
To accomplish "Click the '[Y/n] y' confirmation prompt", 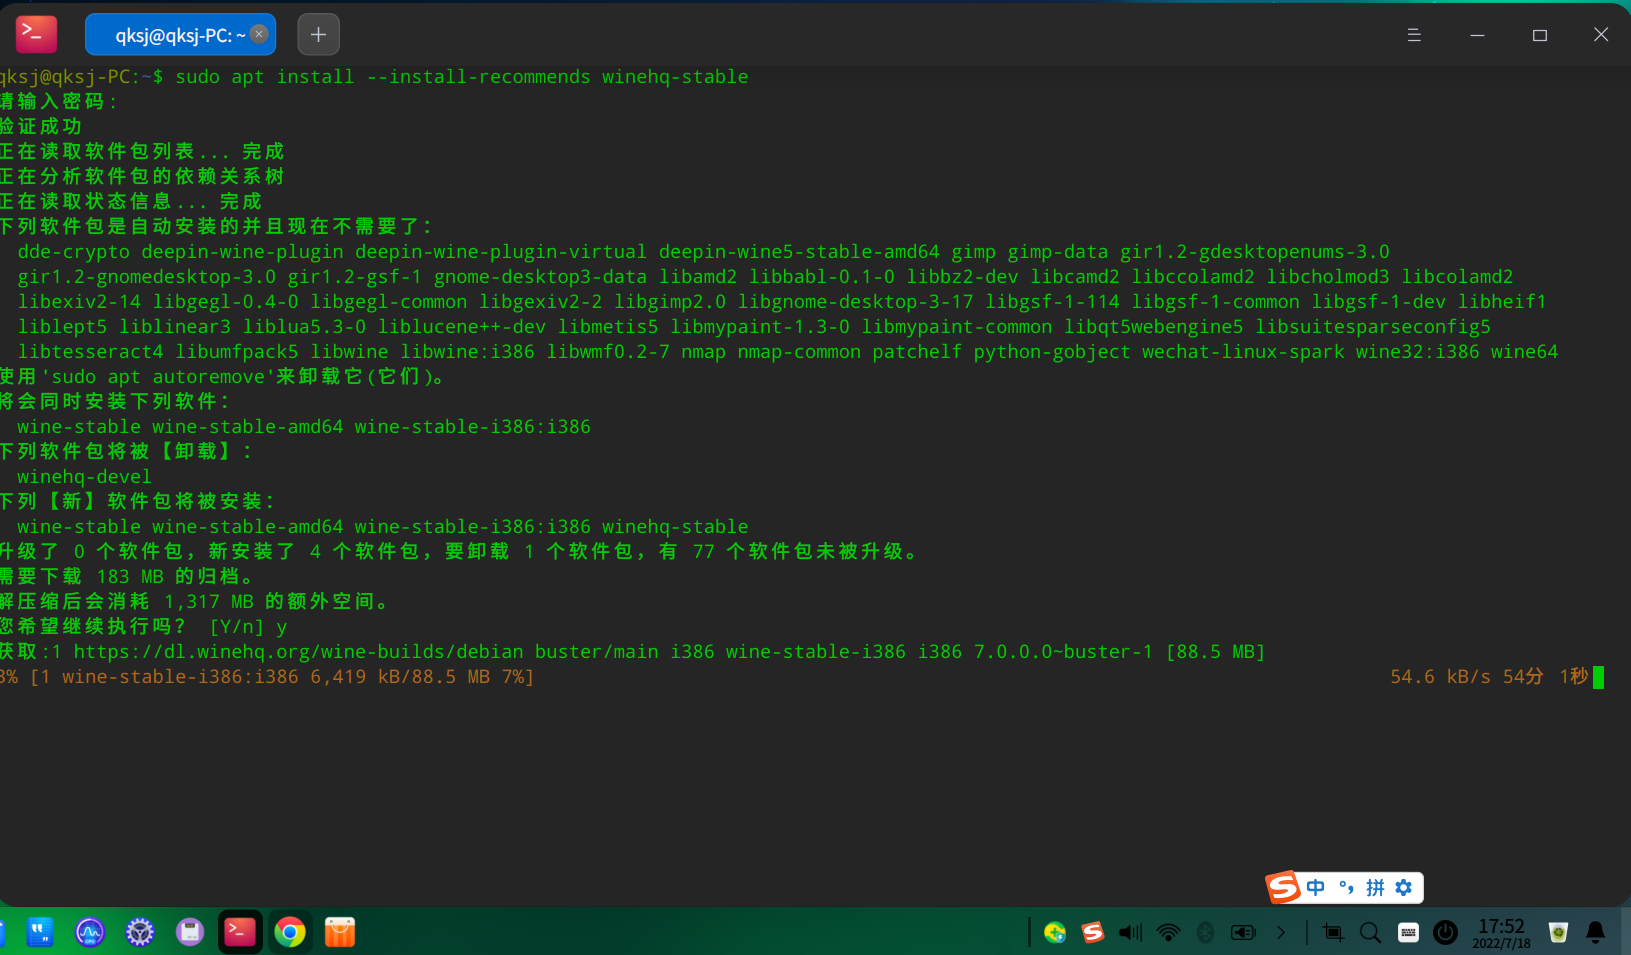I will [248, 627].
